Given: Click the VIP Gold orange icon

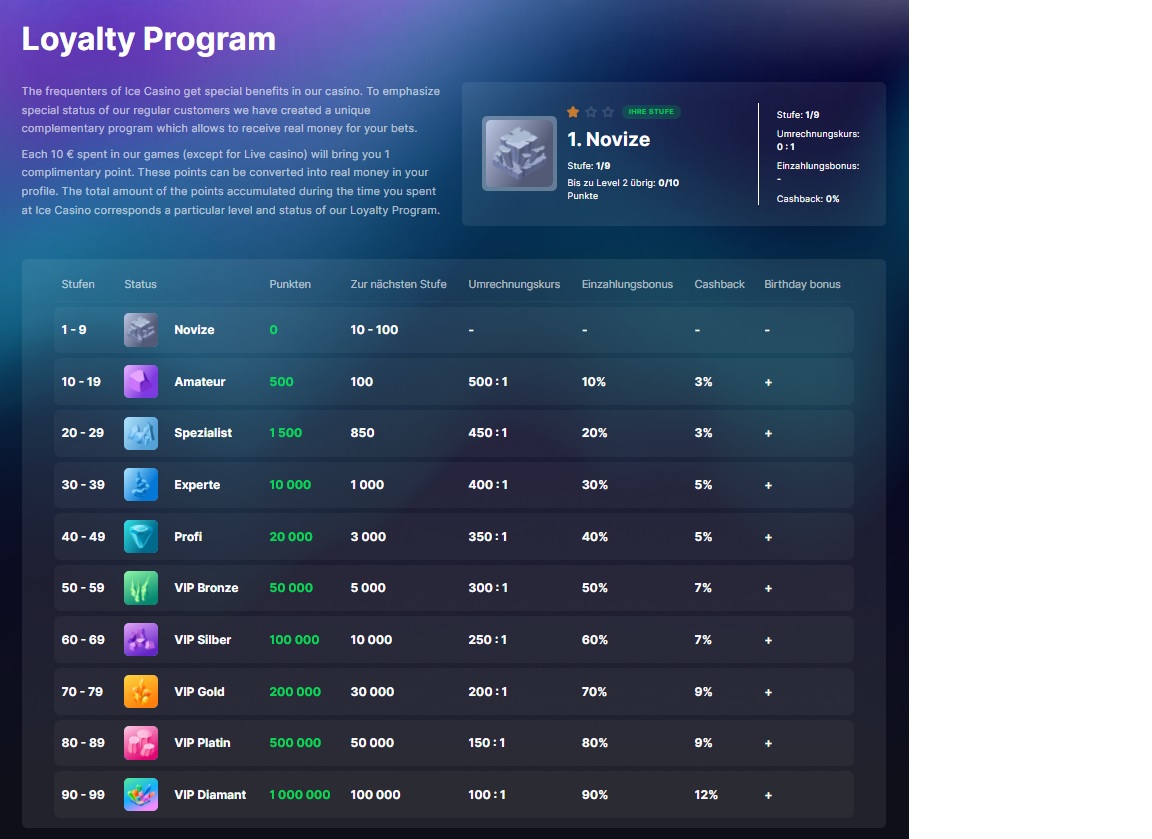Looking at the screenshot, I should click(140, 691).
